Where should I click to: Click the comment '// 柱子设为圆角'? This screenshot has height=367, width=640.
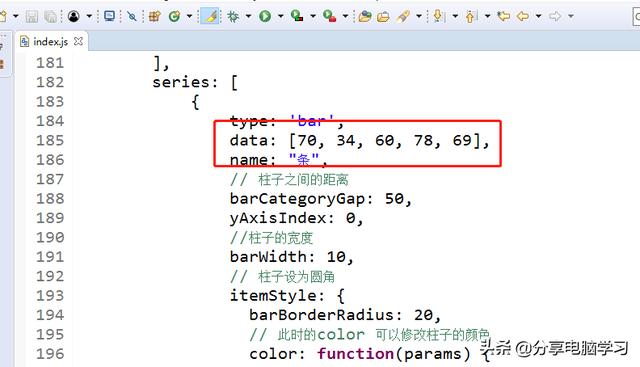[x=282, y=277]
